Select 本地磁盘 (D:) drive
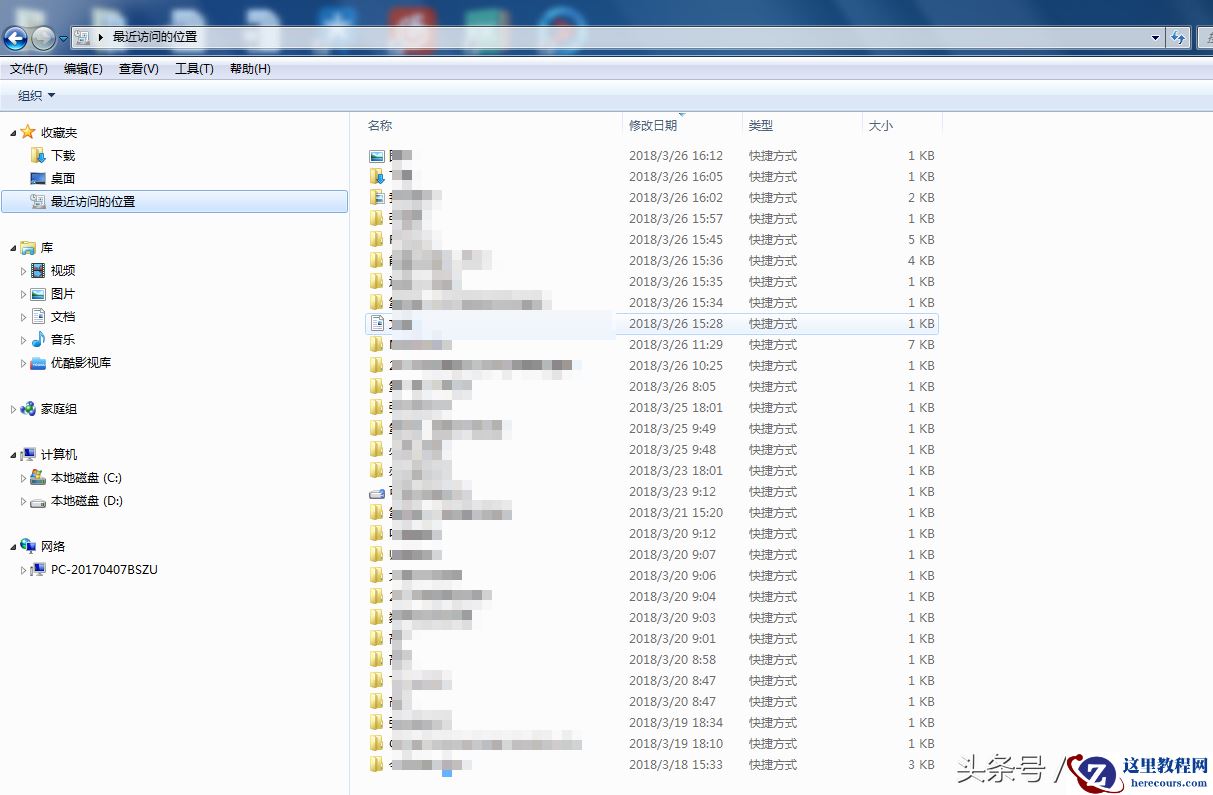 click(87, 501)
